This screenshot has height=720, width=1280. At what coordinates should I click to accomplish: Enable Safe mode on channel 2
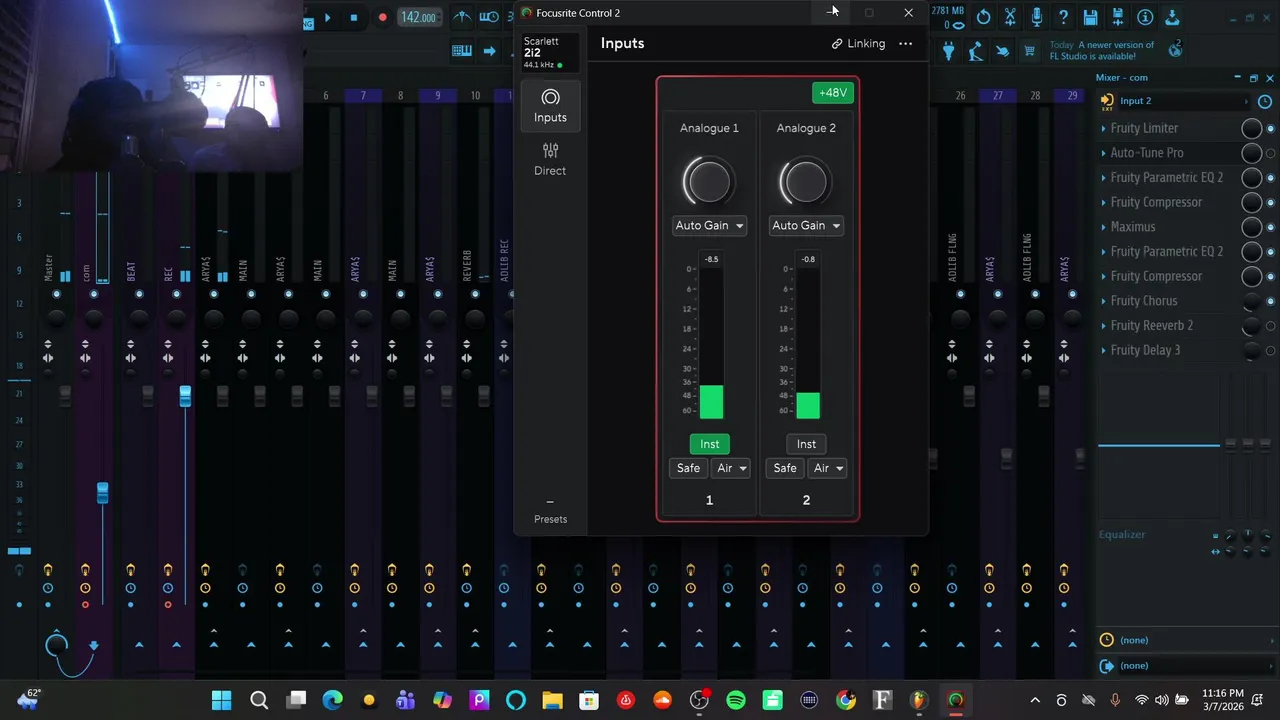[785, 468]
